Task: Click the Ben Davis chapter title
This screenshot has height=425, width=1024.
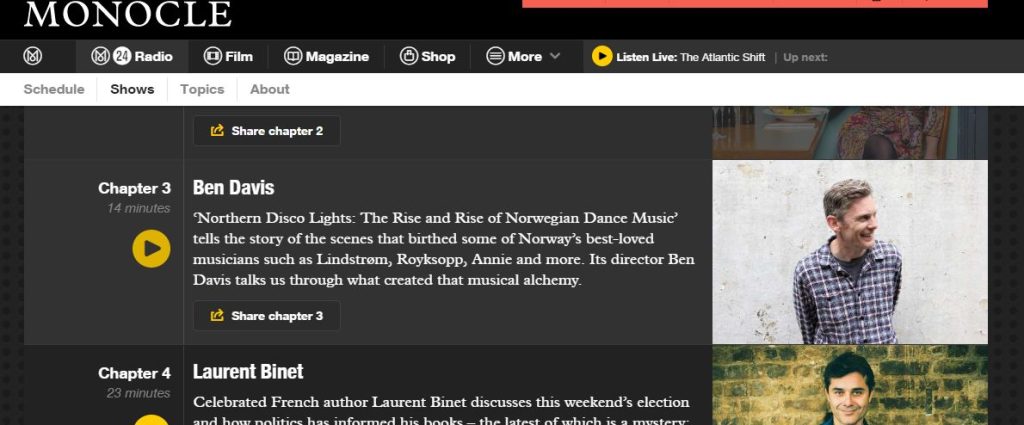Action: pyautogui.click(x=233, y=188)
